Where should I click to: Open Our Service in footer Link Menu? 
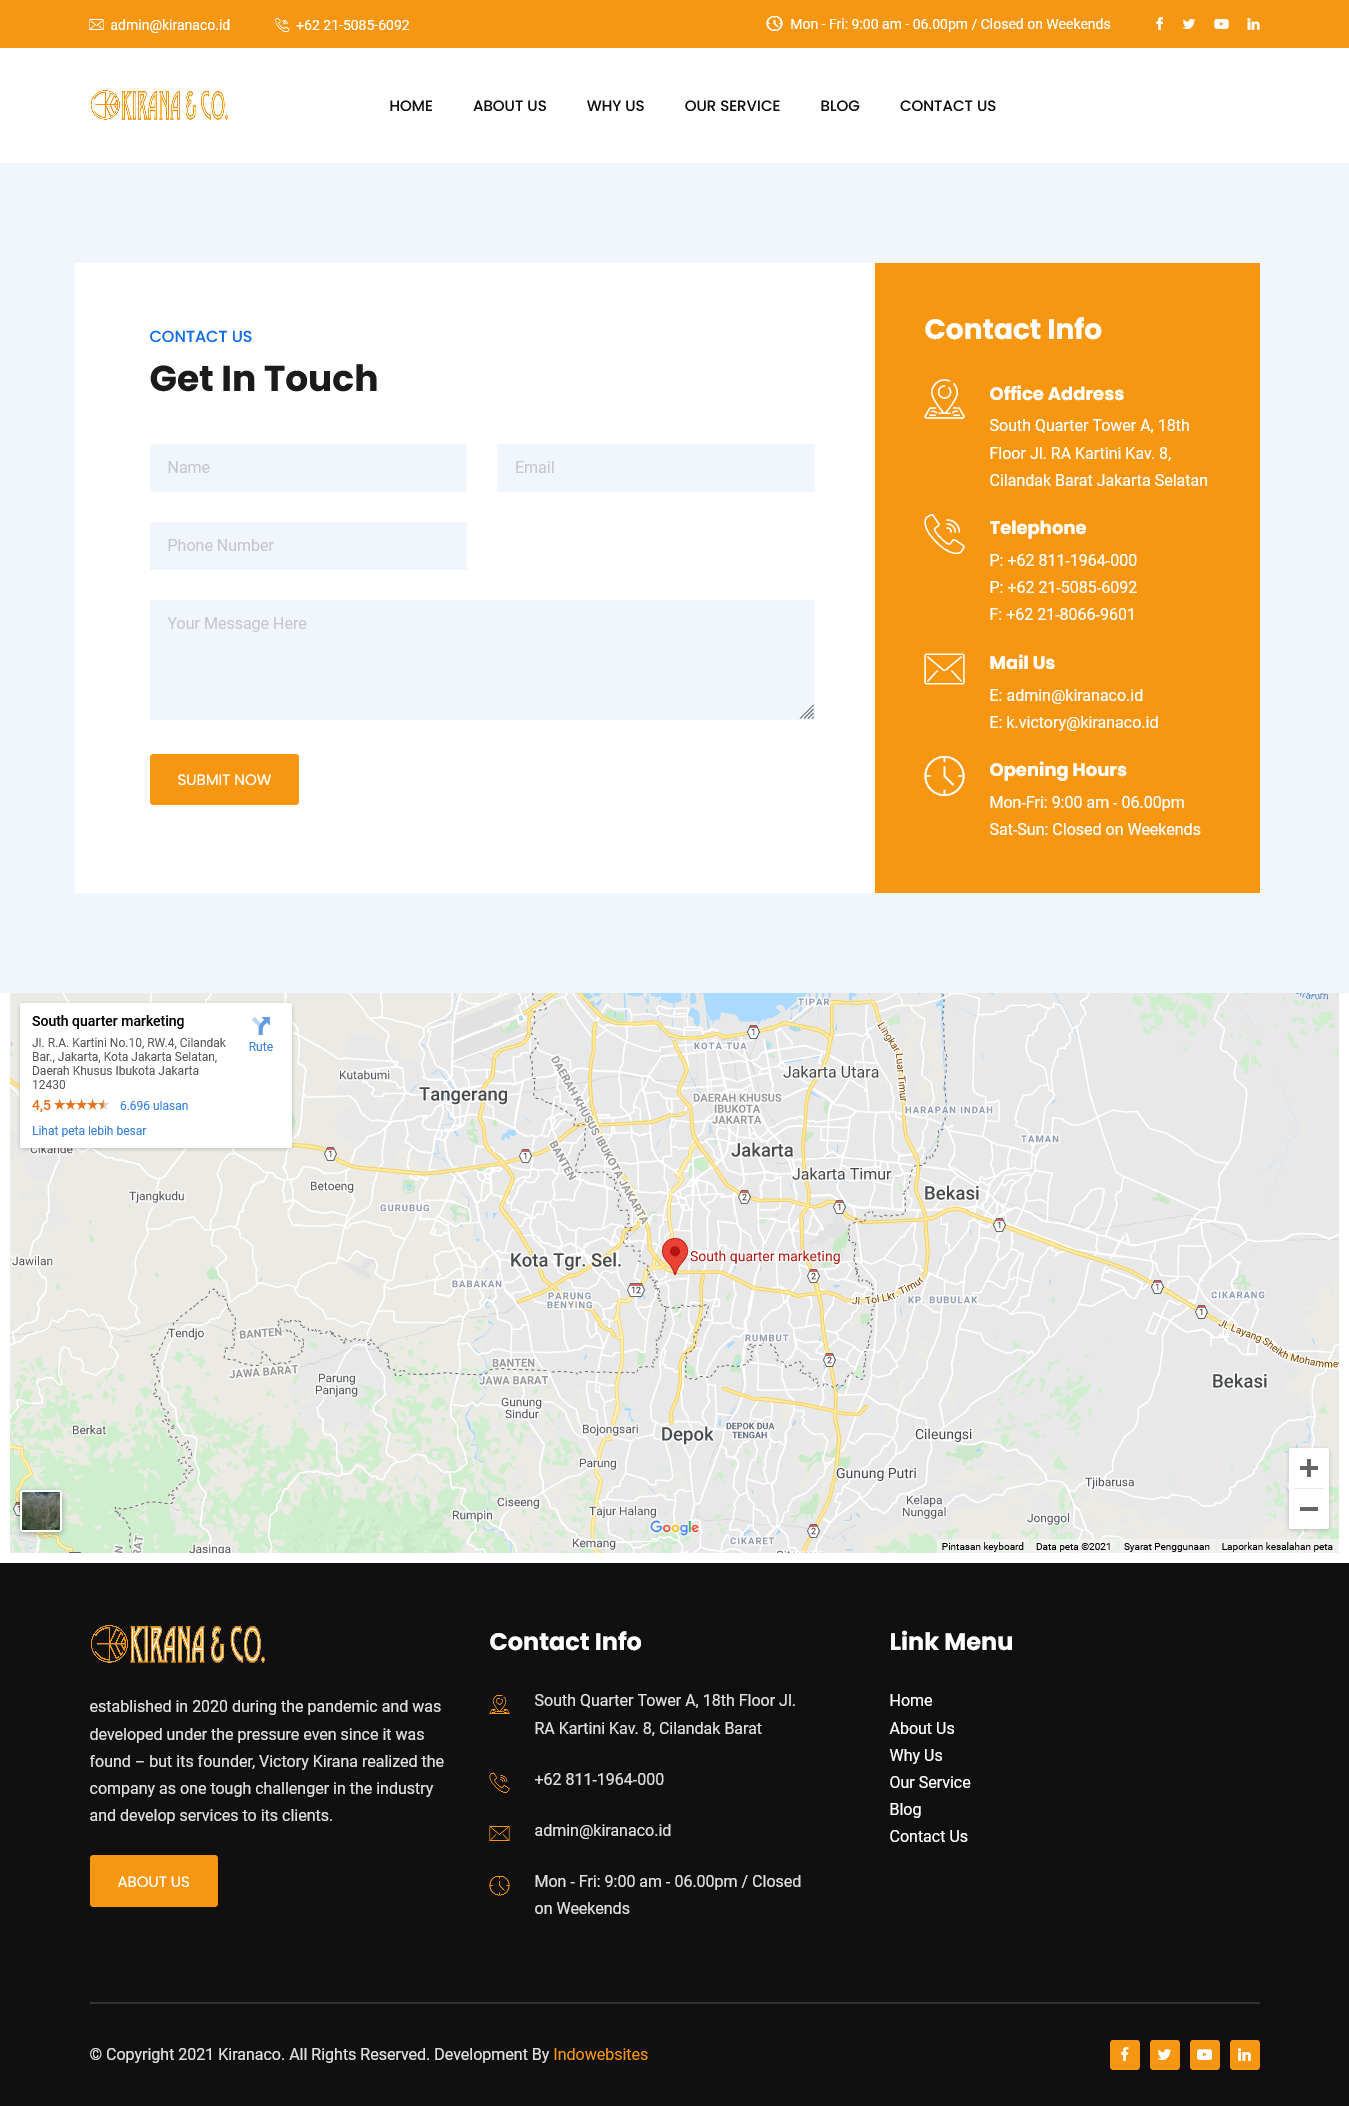coord(930,1782)
